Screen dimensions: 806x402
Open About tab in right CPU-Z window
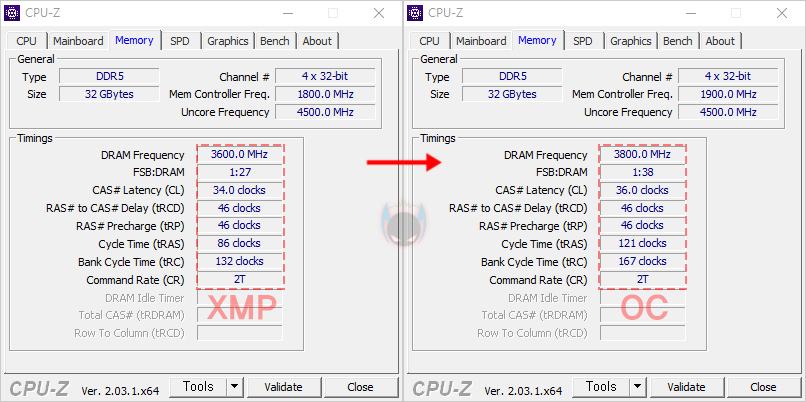pyautogui.click(x=720, y=41)
